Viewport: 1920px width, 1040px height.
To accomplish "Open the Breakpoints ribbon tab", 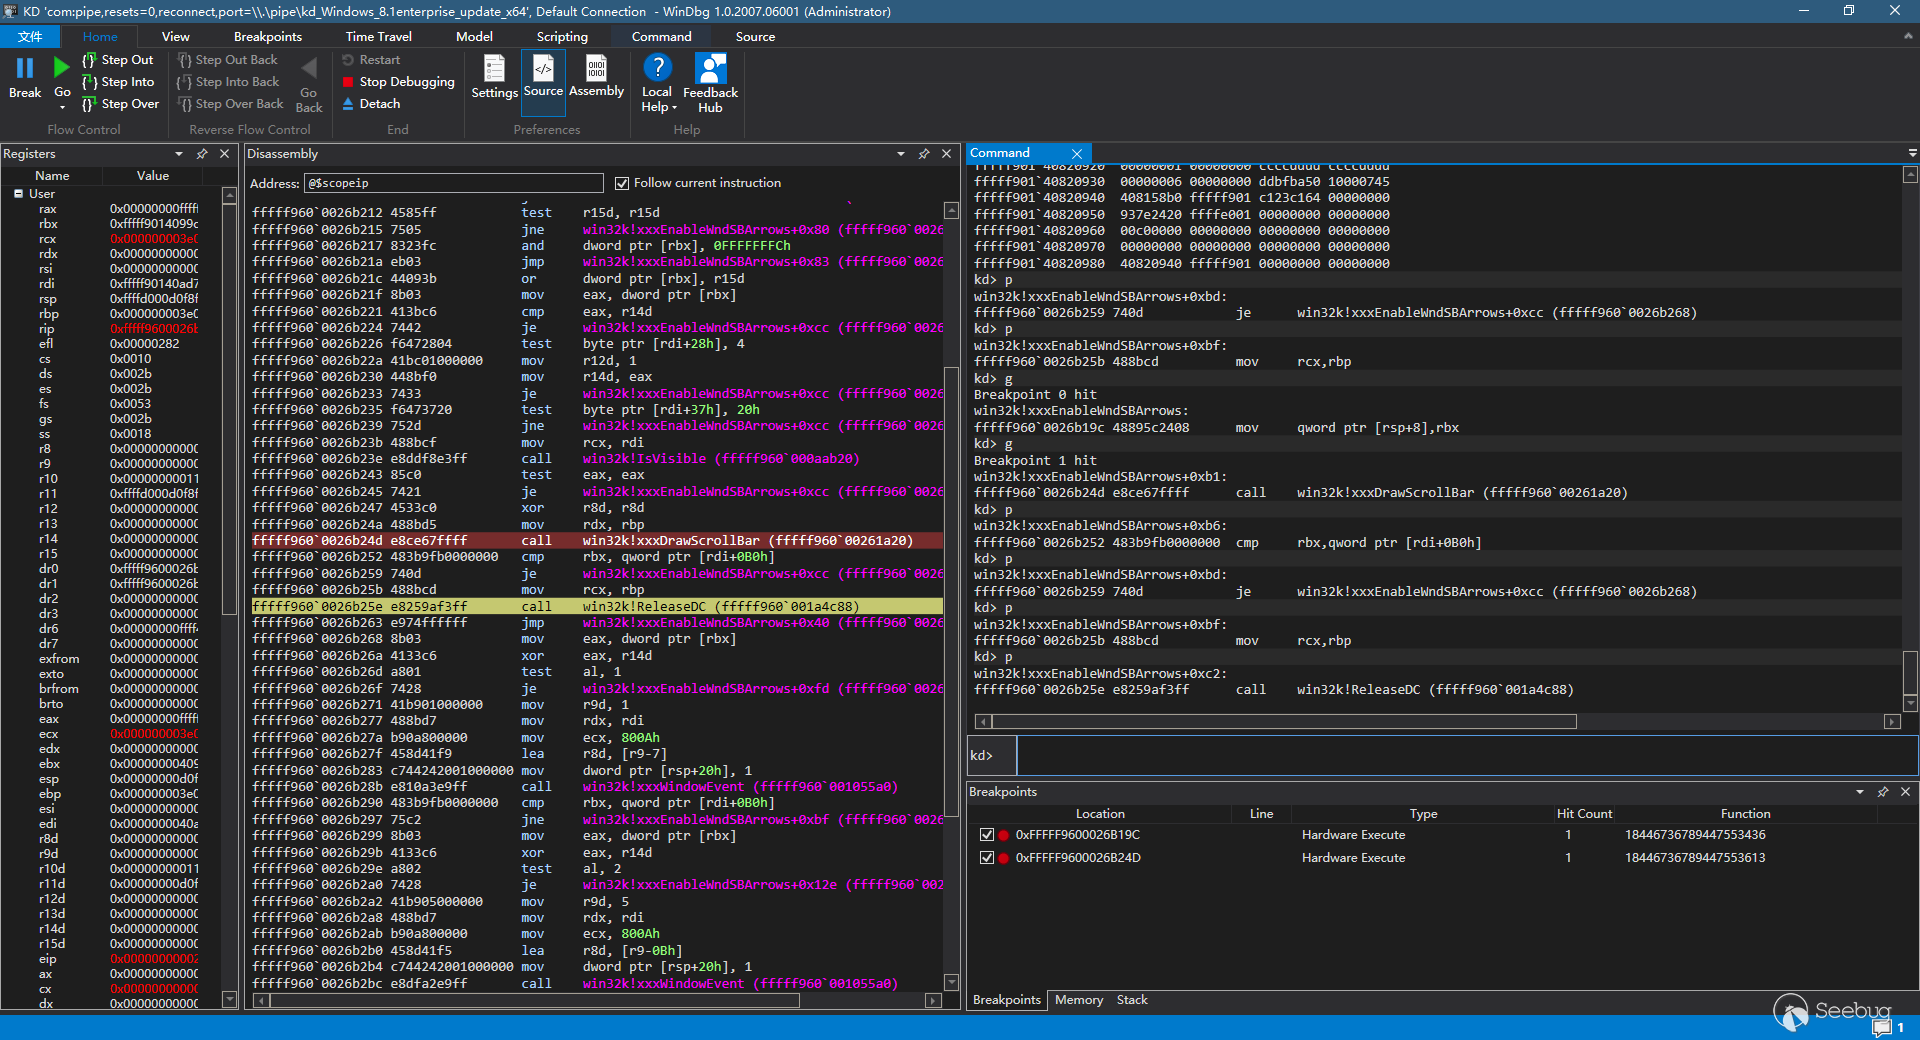I will pos(268,37).
